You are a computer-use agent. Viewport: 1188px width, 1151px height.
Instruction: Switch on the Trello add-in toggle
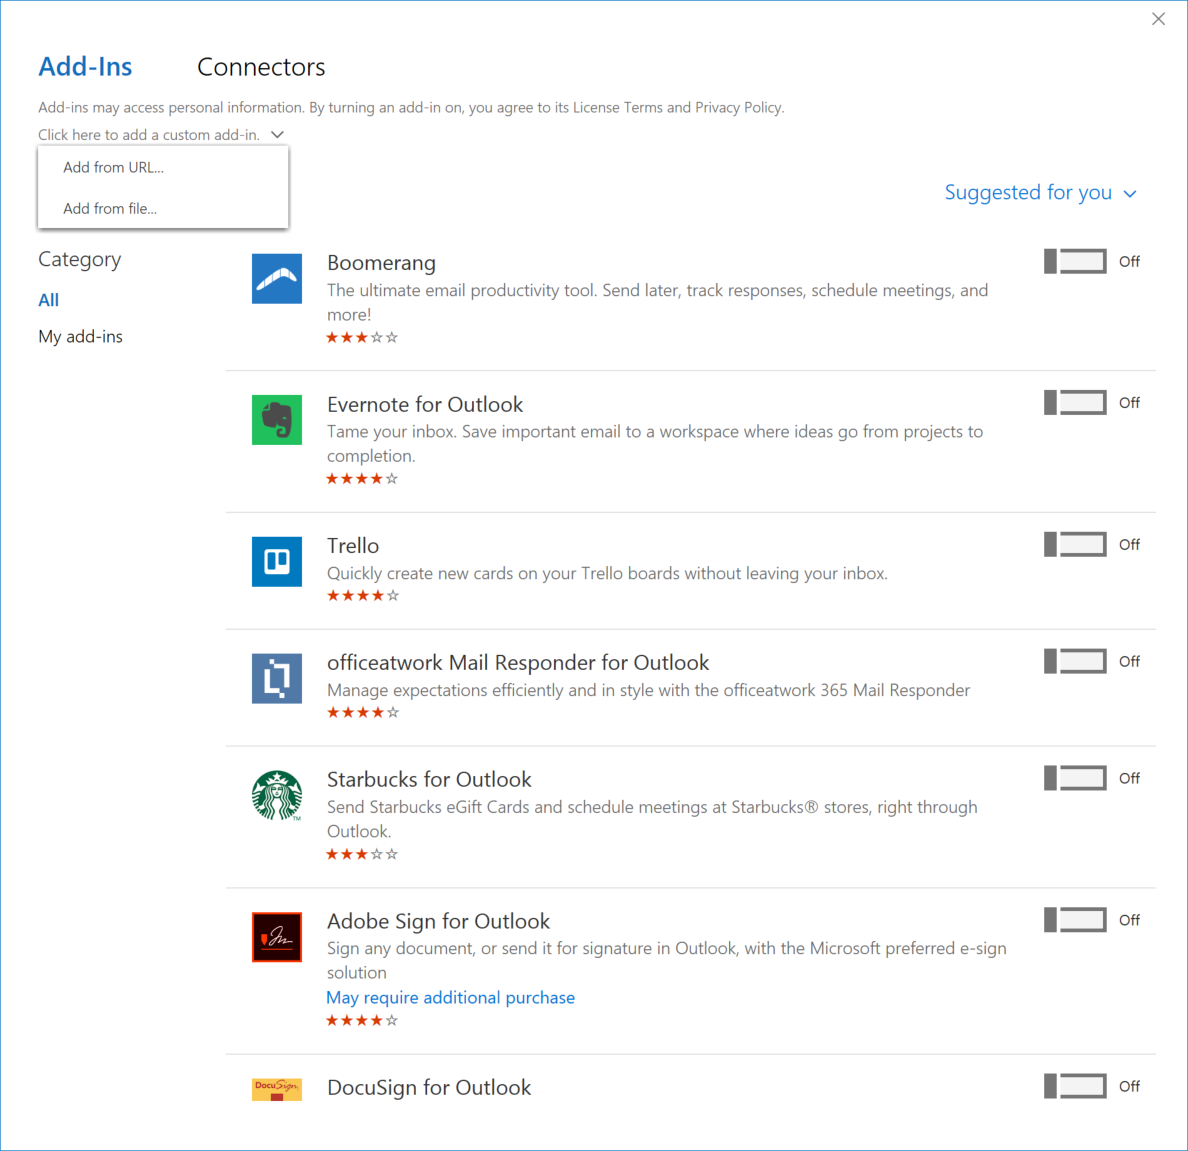point(1075,545)
